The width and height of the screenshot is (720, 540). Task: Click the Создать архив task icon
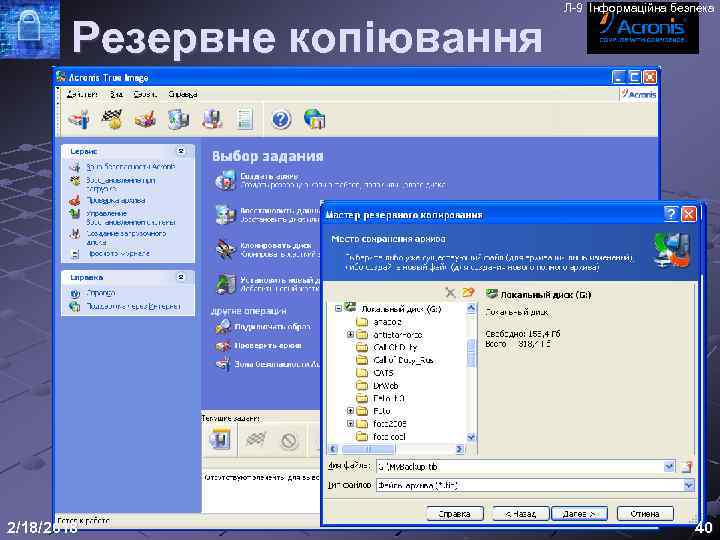225,180
